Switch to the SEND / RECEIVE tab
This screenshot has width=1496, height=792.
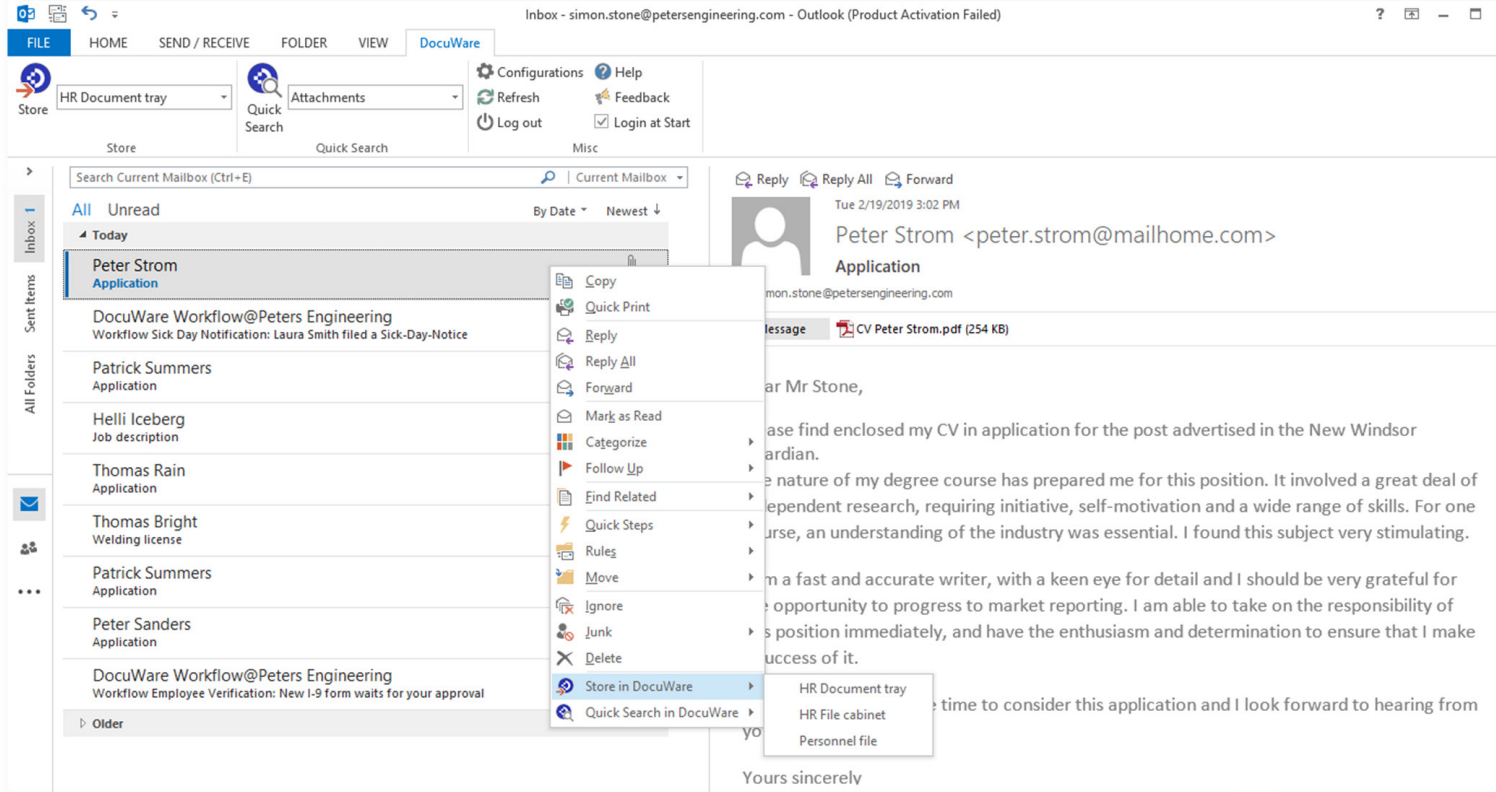tap(204, 43)
